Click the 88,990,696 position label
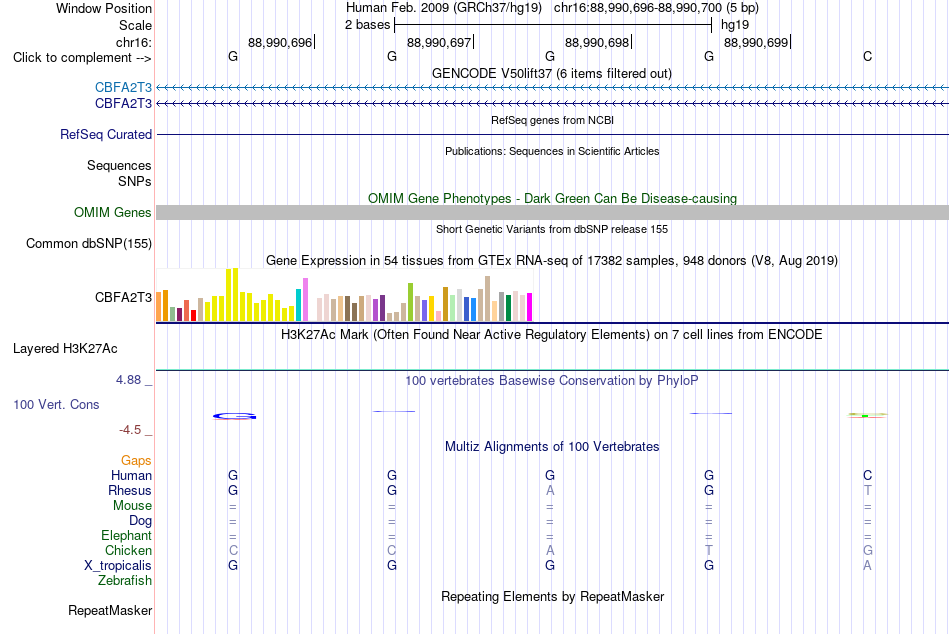This screenshot has width=950, height=634. point(280,42)
